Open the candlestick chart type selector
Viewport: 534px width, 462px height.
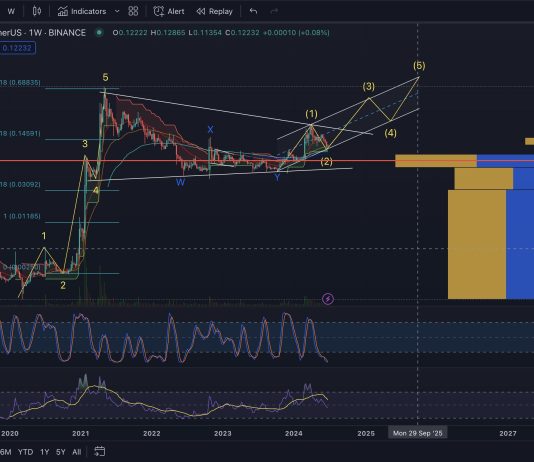(x=37, y=11)
